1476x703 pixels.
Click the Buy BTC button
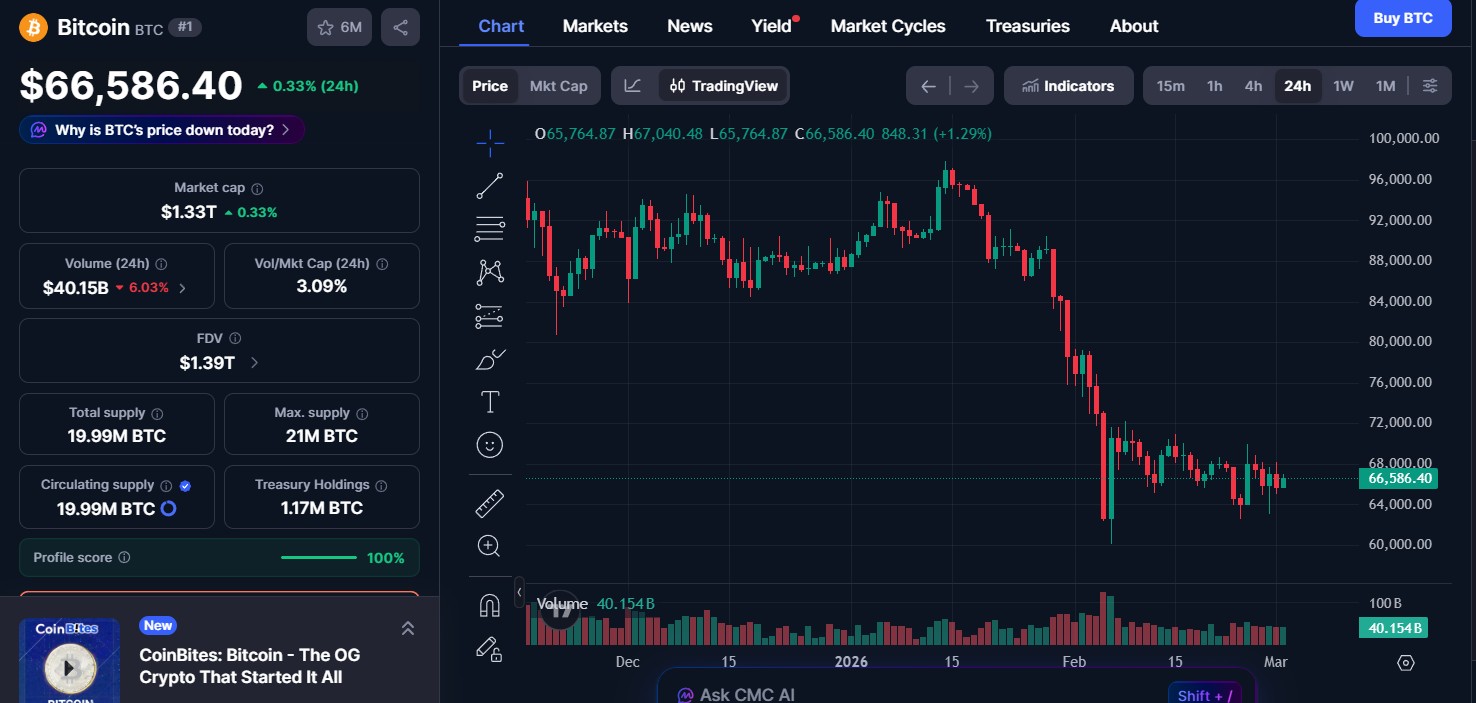click(x=1403, y=18)
